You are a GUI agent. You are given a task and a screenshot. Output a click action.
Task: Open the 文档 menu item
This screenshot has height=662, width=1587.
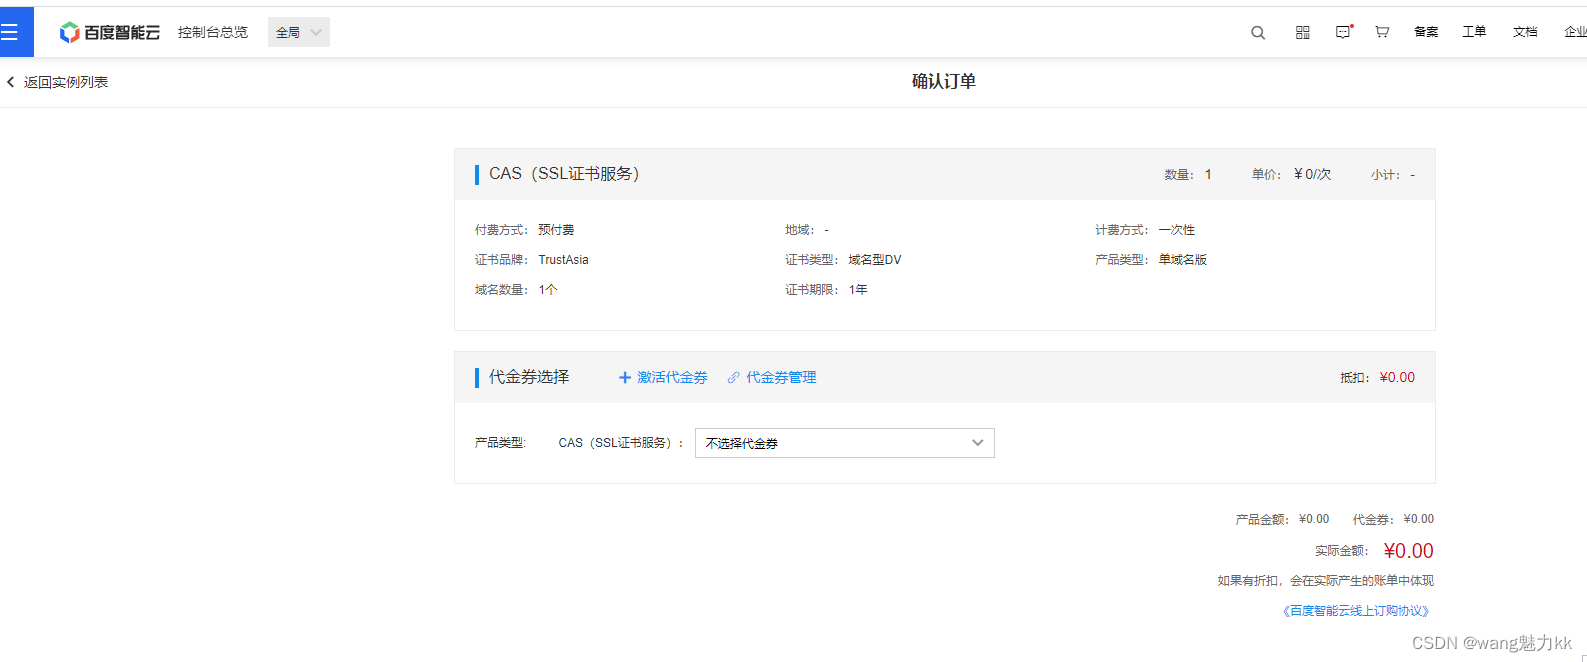tap(1525, 32)
